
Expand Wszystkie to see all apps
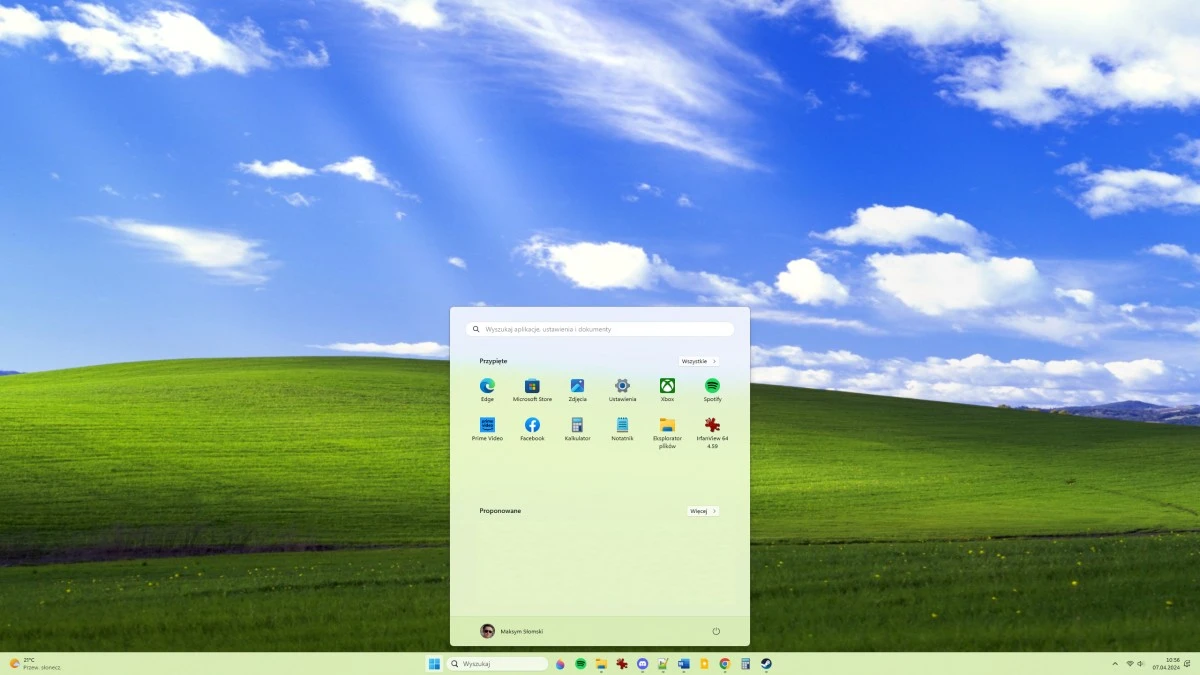[700, 361]
